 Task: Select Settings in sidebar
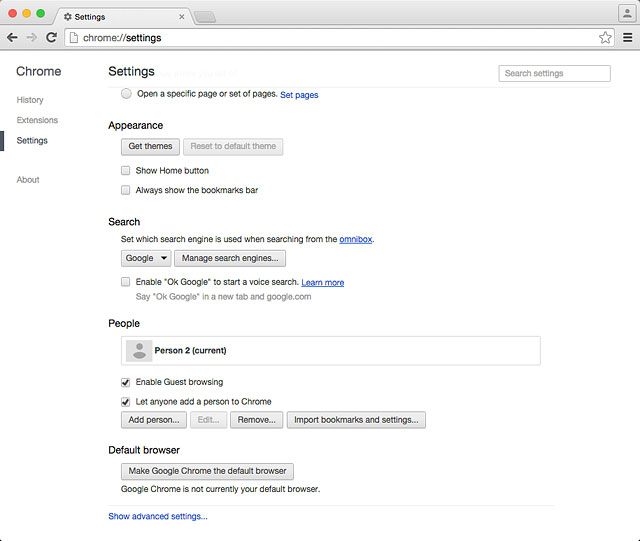pyautogui.click(x=32, y=140)
